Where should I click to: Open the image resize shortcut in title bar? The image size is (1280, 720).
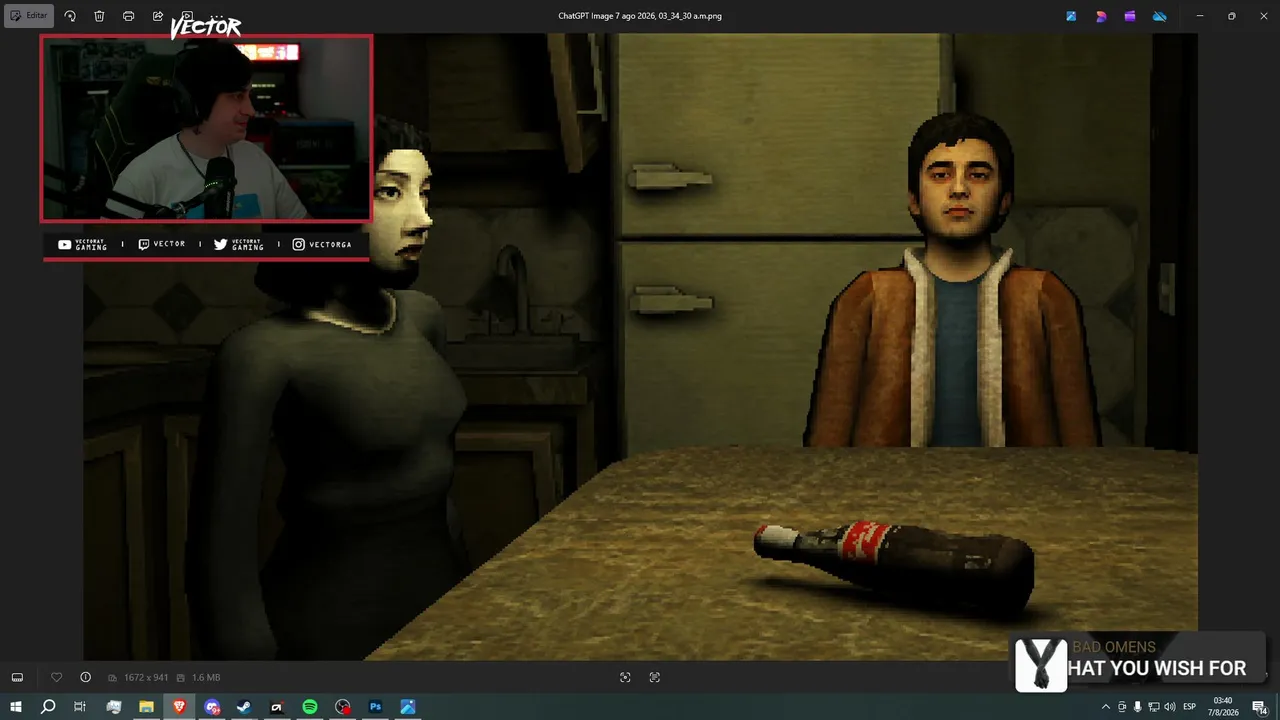(x=1071, y=16)
